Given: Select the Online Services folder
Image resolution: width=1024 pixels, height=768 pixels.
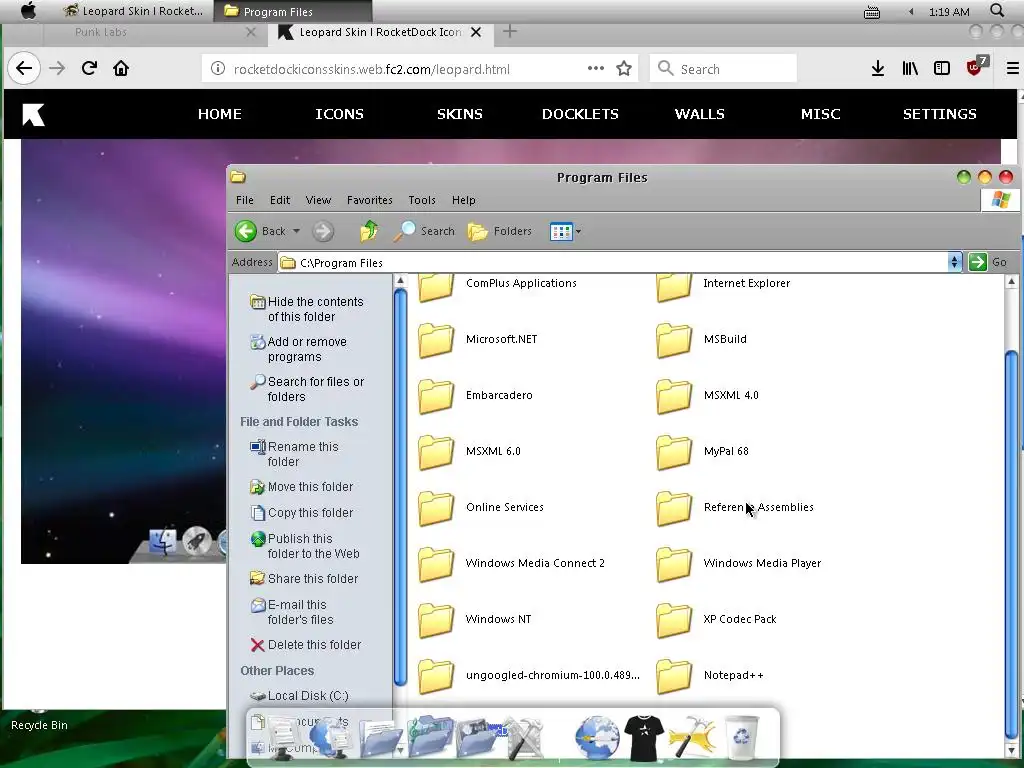Looking at the screenshot, I should tap(481, 507).
